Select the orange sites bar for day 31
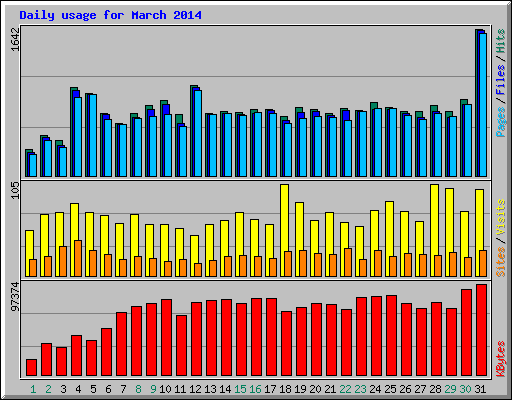This screenshot has width=512, height=400. click(x=483, y=263)
